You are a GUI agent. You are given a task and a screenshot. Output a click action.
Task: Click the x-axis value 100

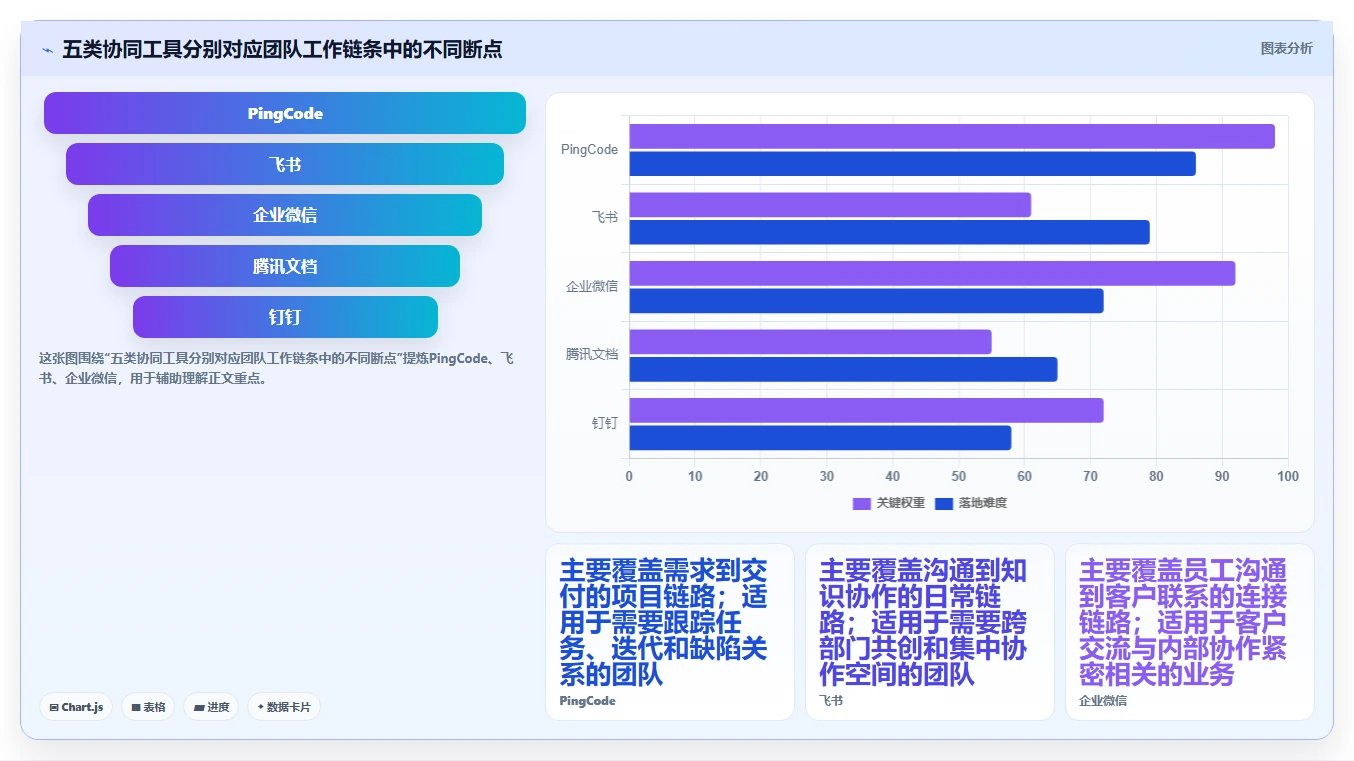point(1288,476)
